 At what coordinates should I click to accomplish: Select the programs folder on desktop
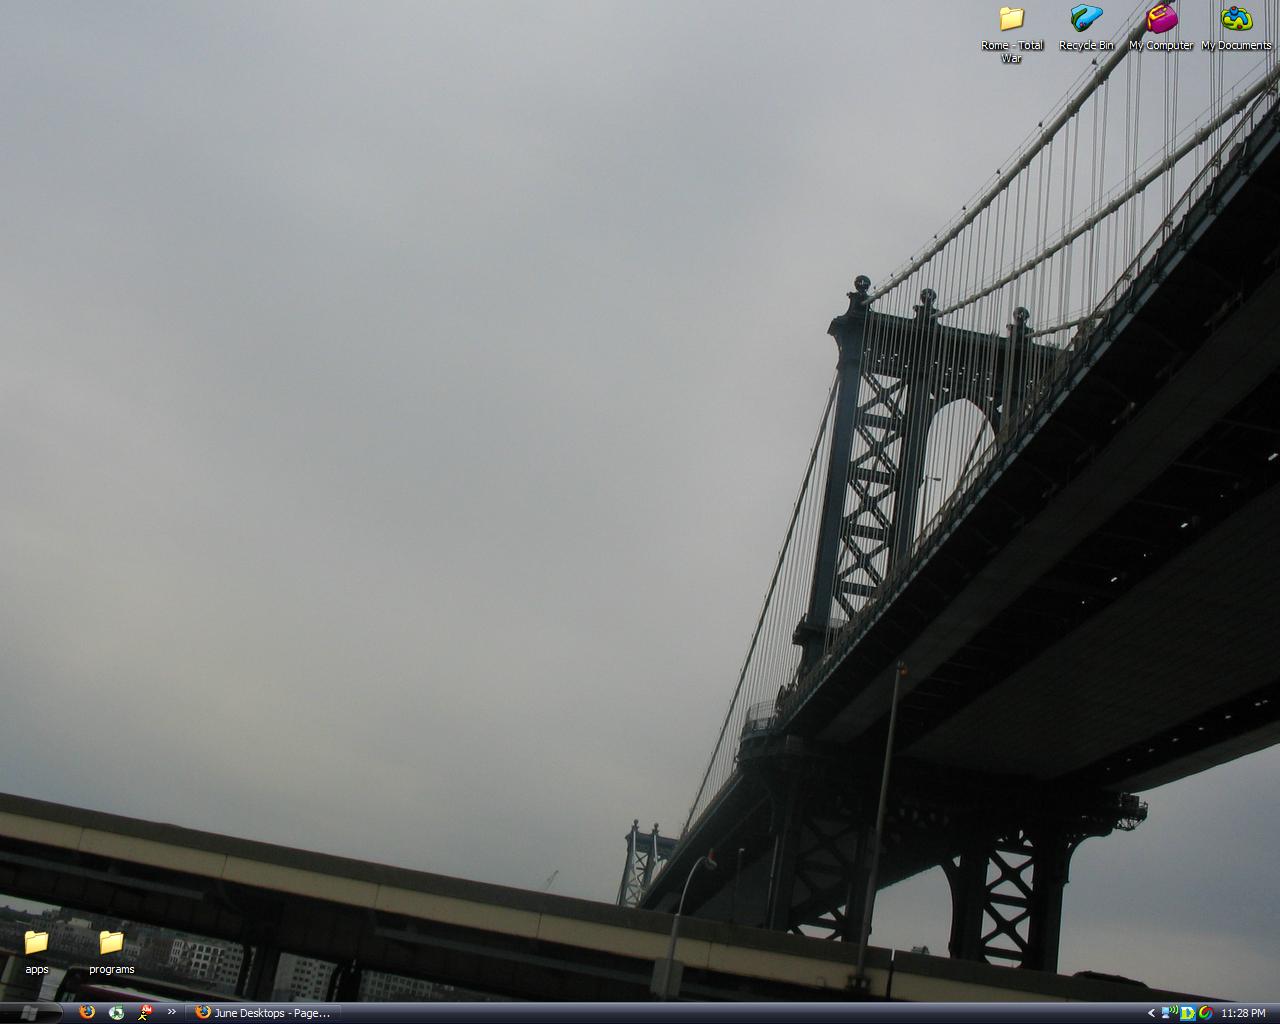point(111,952)
